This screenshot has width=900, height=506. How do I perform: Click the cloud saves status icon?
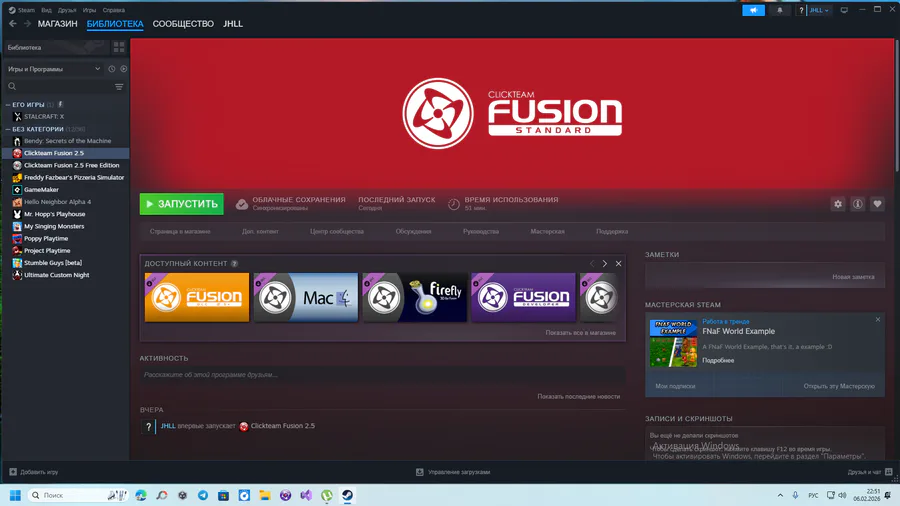point(242,204)
